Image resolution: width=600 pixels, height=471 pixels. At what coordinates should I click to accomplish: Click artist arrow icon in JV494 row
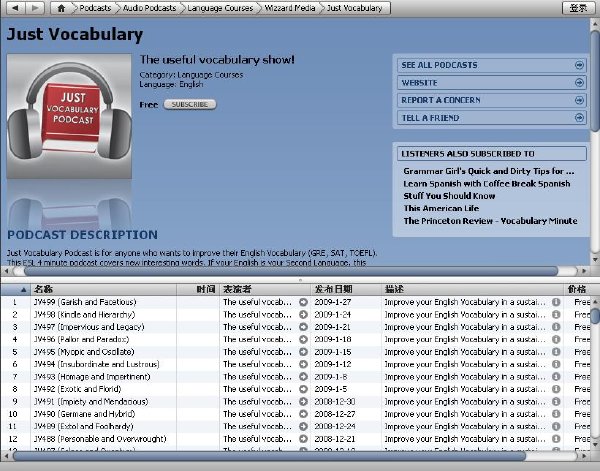303,364
